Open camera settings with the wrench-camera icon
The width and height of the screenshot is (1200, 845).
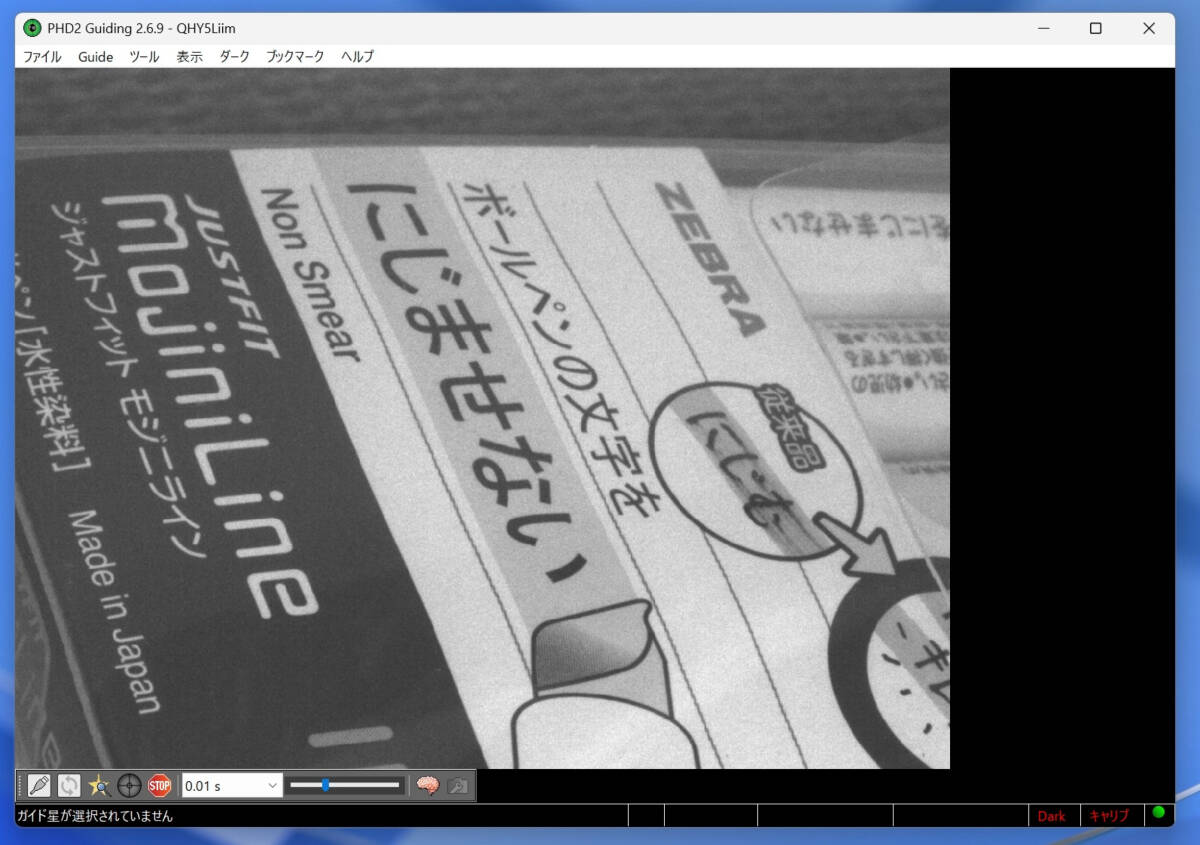tap(458, 786)
